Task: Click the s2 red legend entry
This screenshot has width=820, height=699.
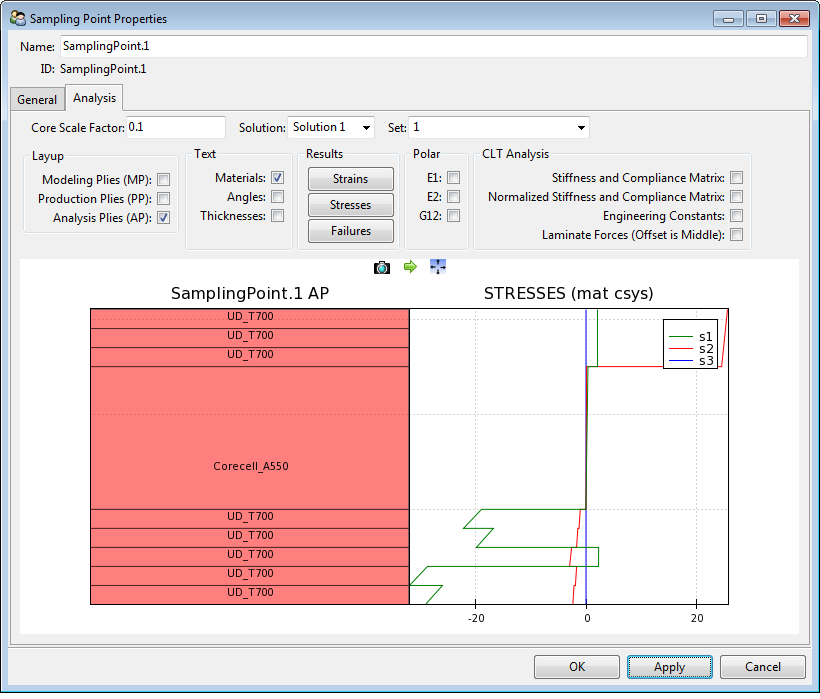Action: (690, 349)
